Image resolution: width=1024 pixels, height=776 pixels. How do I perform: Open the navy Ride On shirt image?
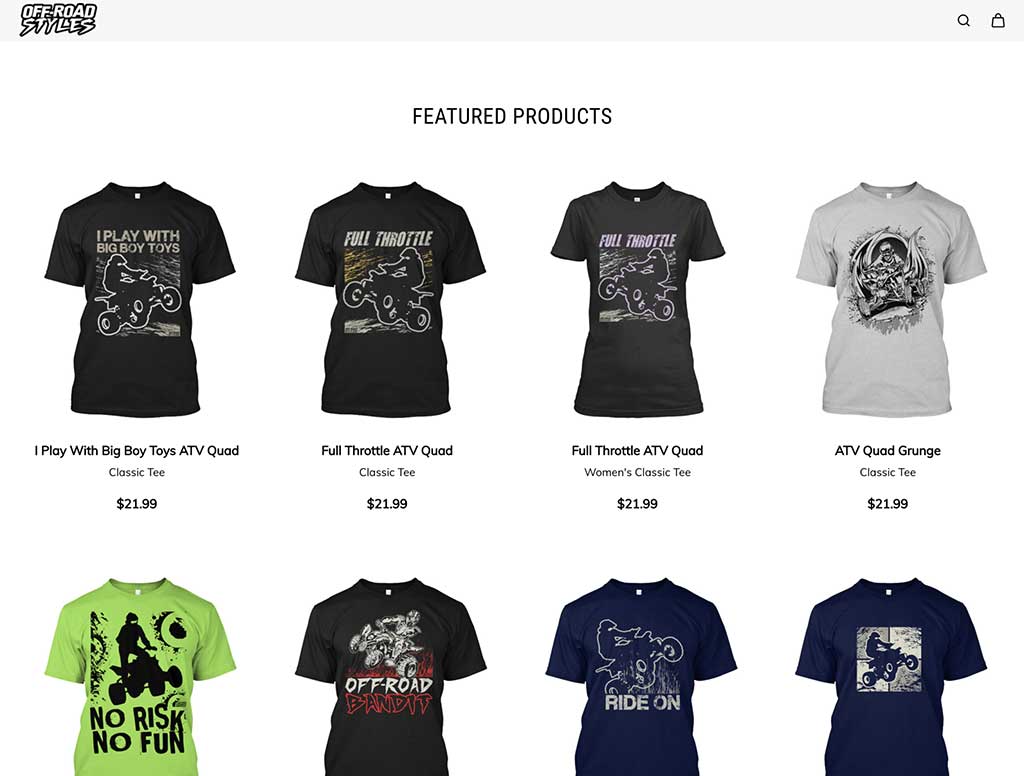pos(637,676)
